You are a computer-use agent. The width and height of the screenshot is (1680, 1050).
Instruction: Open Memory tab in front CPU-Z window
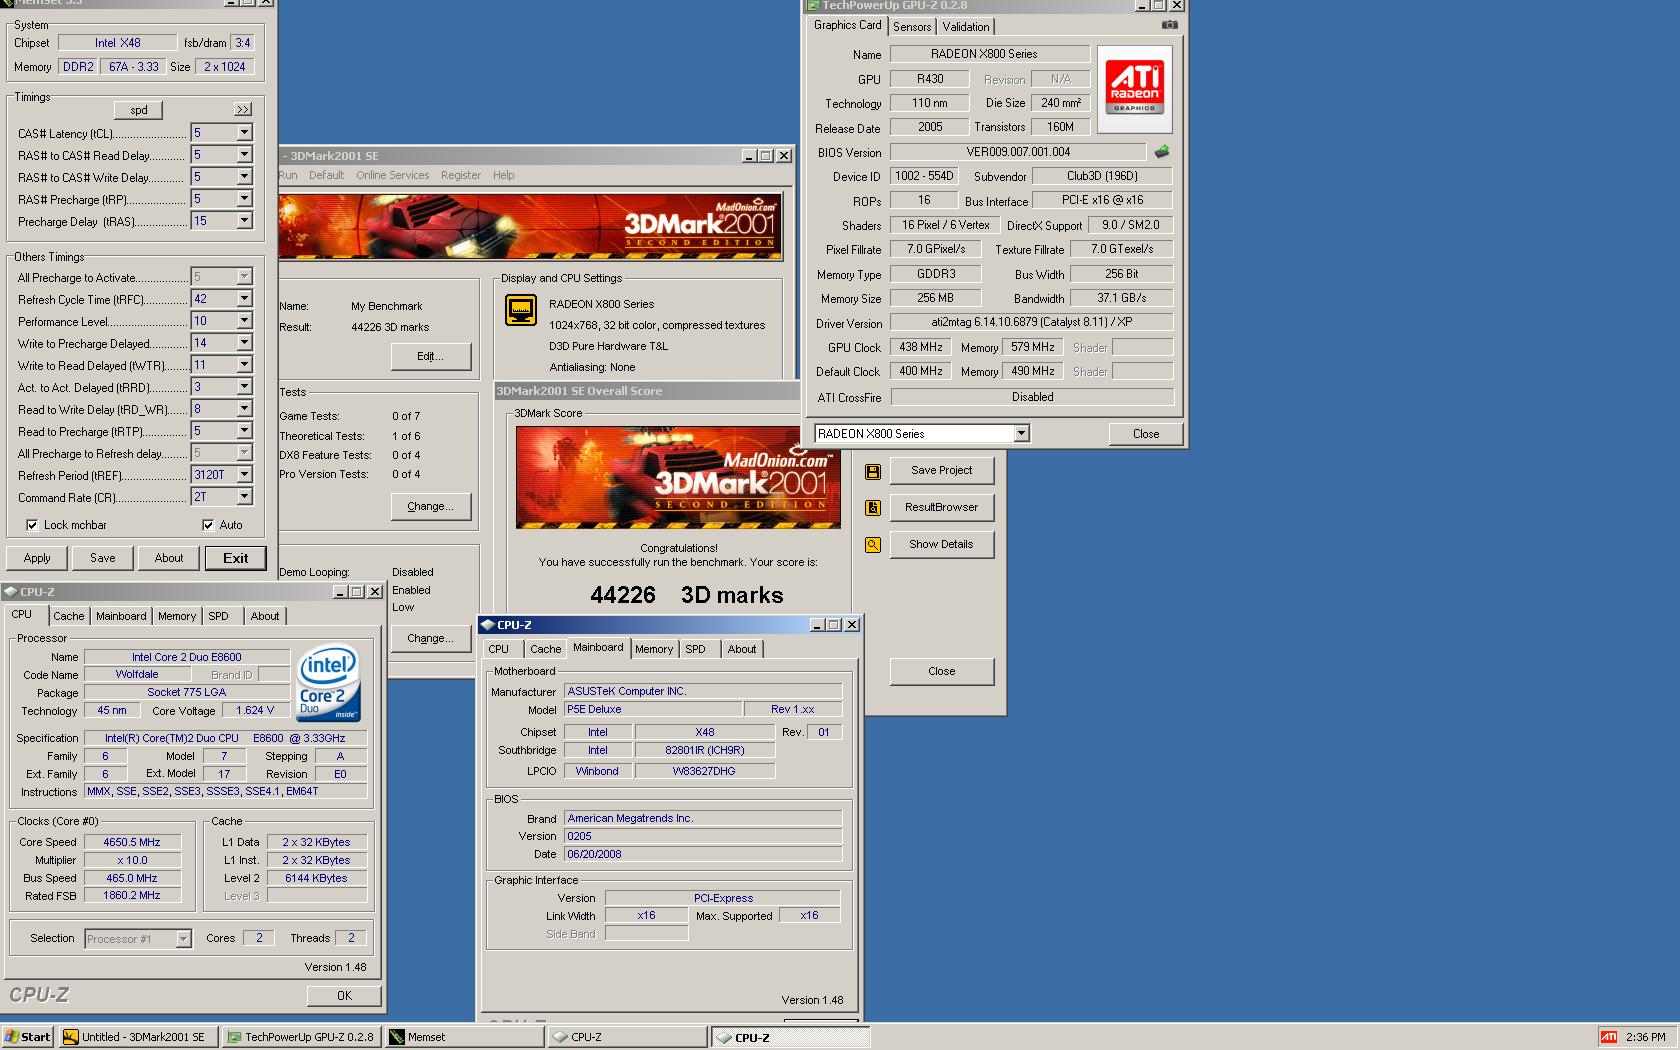point(654,649)
